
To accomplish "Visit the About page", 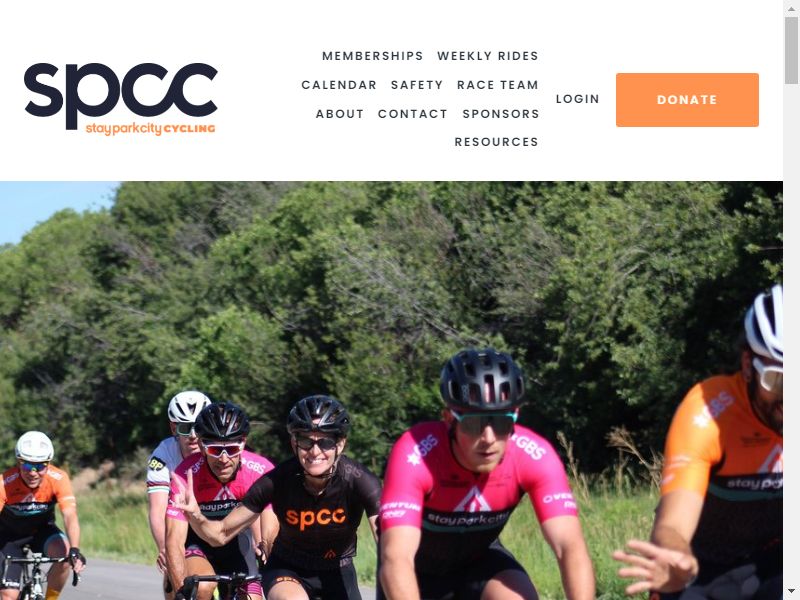I will coord(340,114).
